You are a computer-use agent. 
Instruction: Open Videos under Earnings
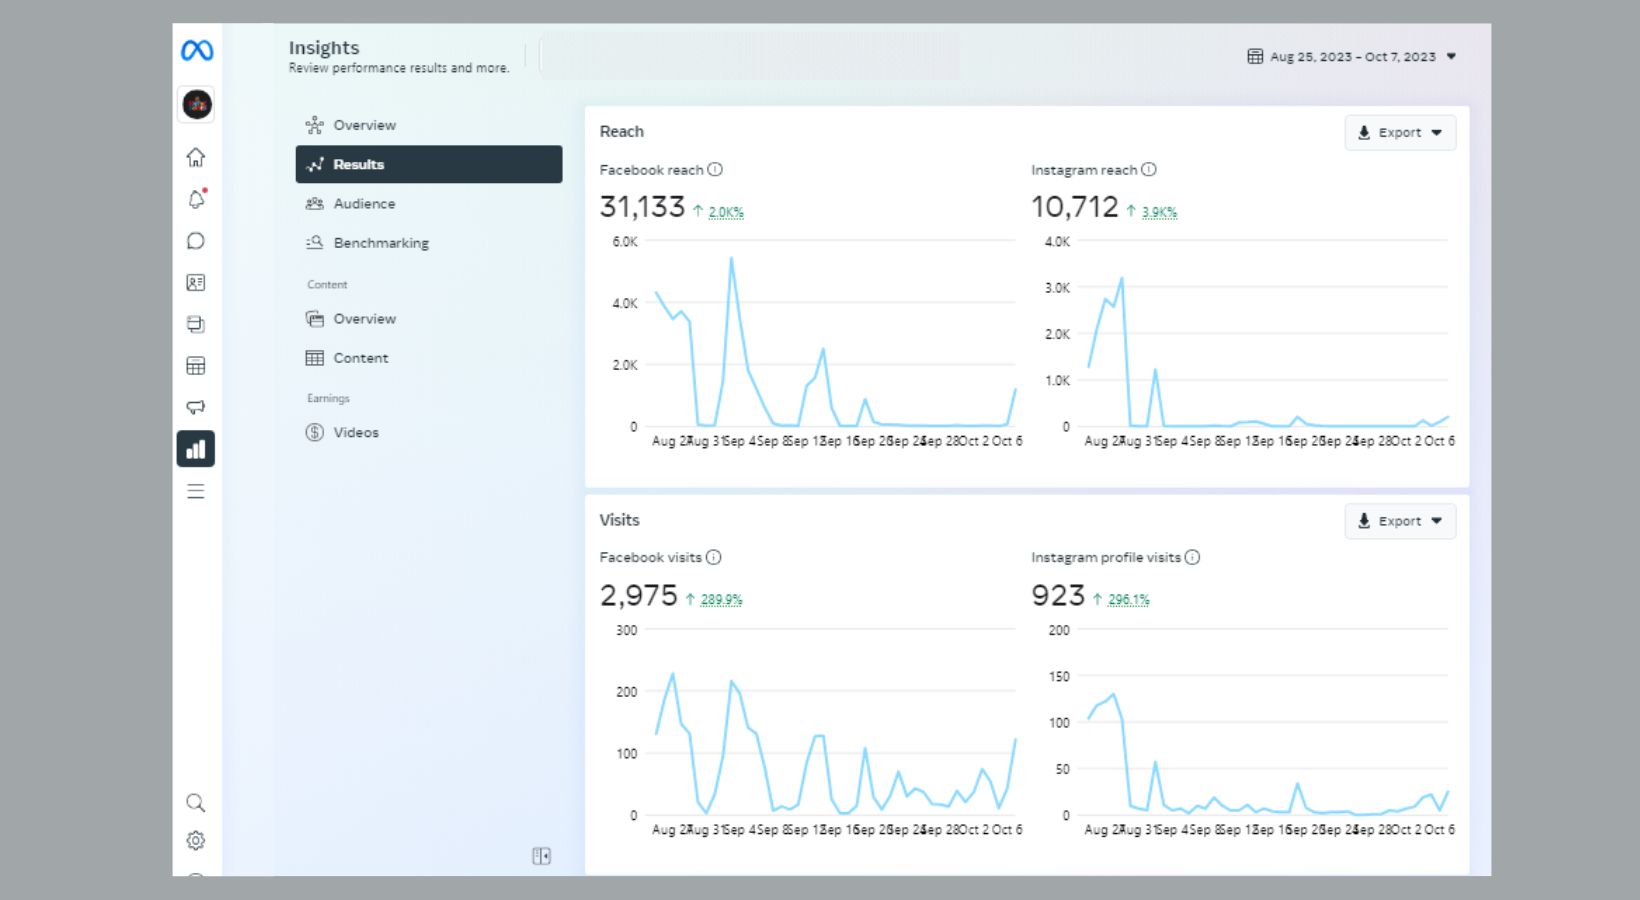click(355, 433)
